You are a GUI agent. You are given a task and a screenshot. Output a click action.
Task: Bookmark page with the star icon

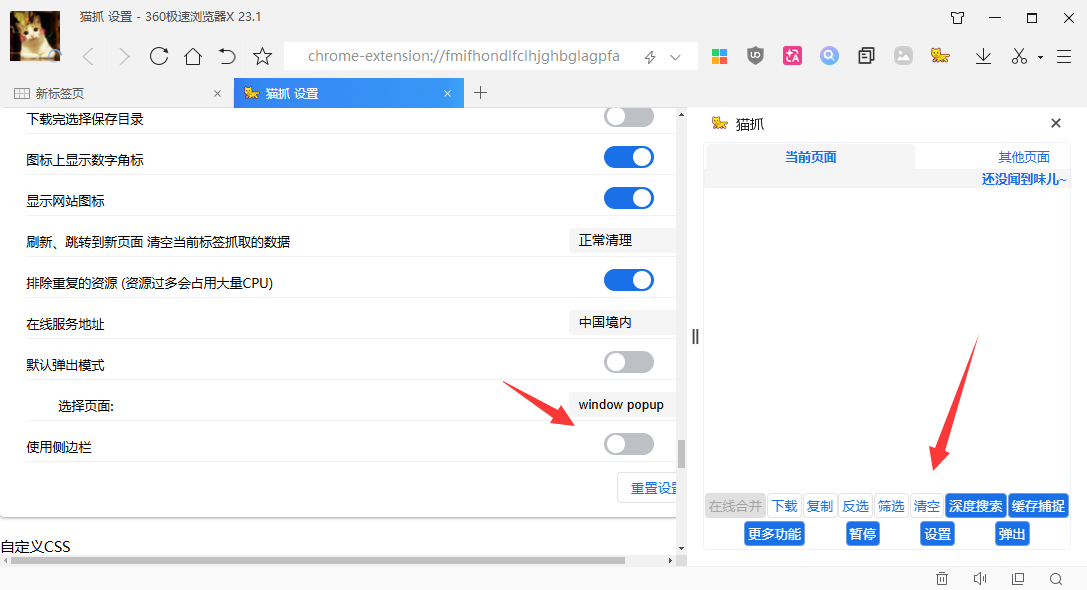262,56
